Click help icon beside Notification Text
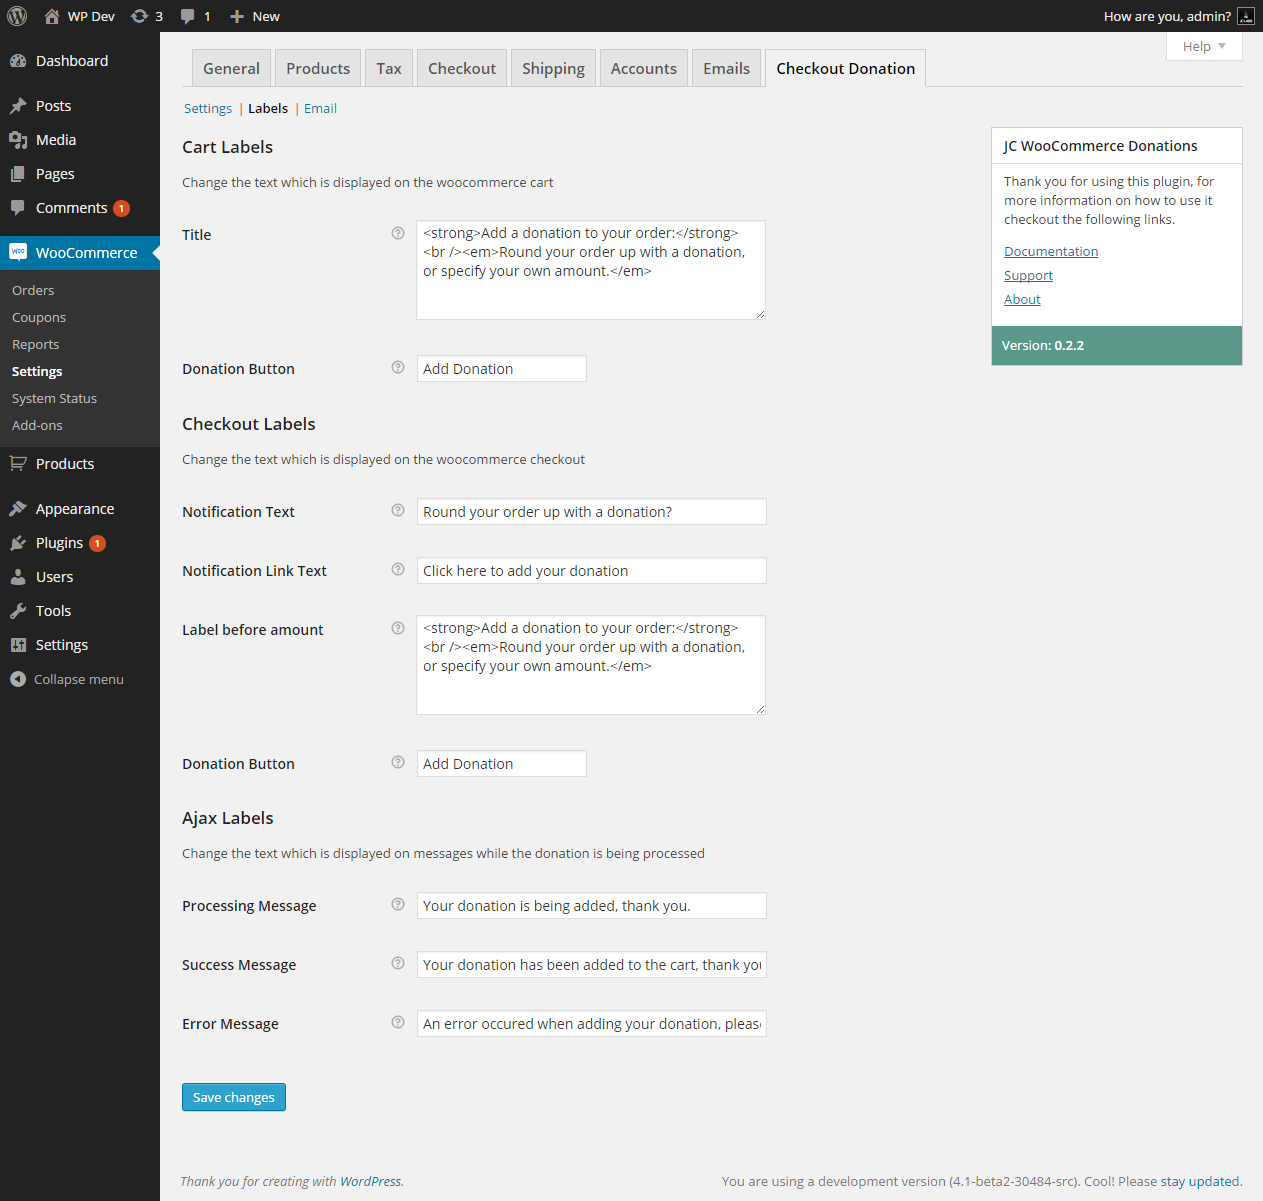The image size is (1263, 1201). tap(398, 510)
